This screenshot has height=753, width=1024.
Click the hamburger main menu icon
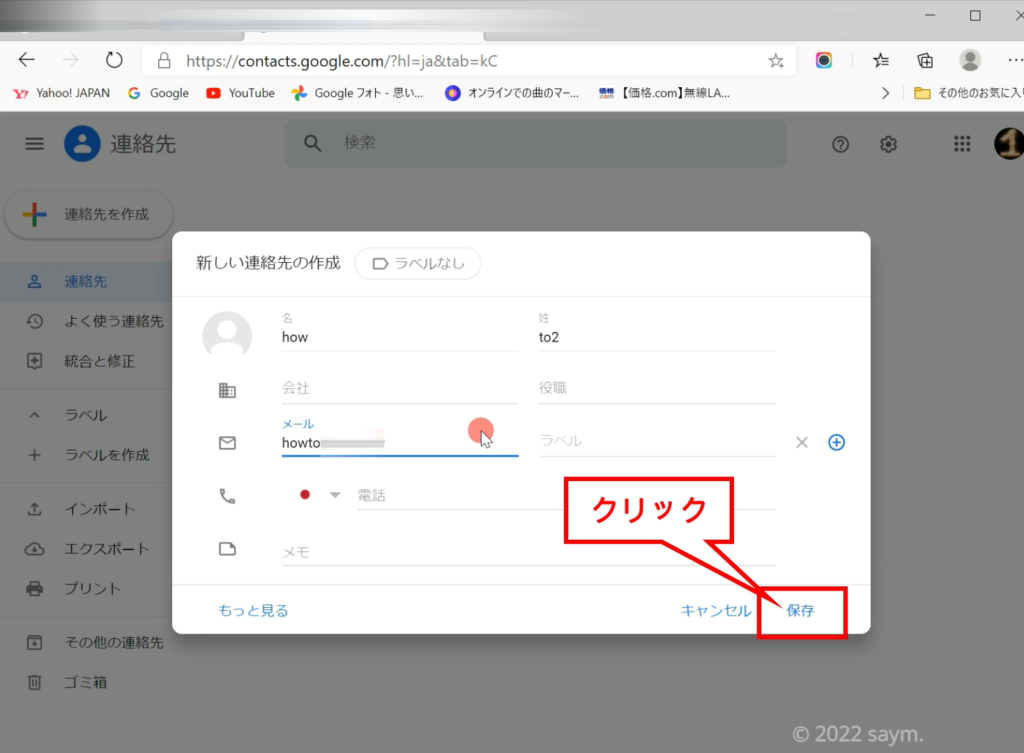pos(35,144)
